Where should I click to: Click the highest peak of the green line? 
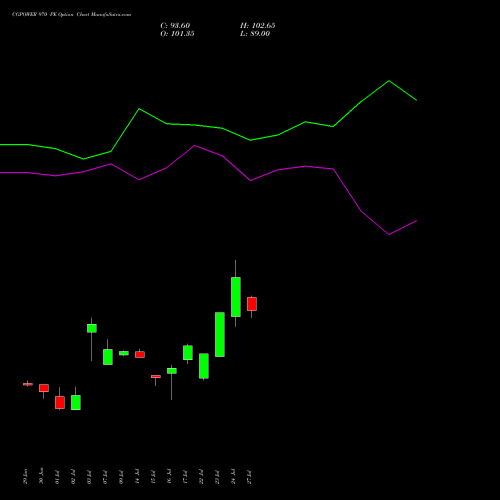[x=389, y=81]
